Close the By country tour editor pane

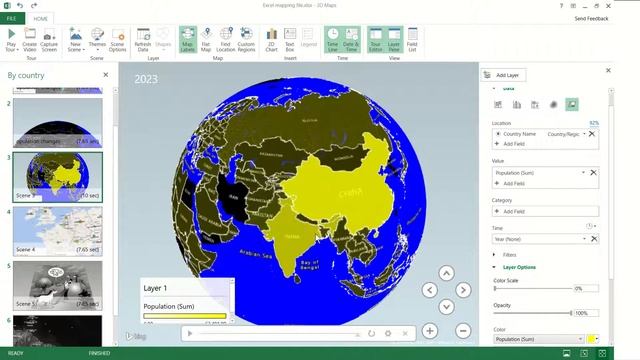pos(106,75)
